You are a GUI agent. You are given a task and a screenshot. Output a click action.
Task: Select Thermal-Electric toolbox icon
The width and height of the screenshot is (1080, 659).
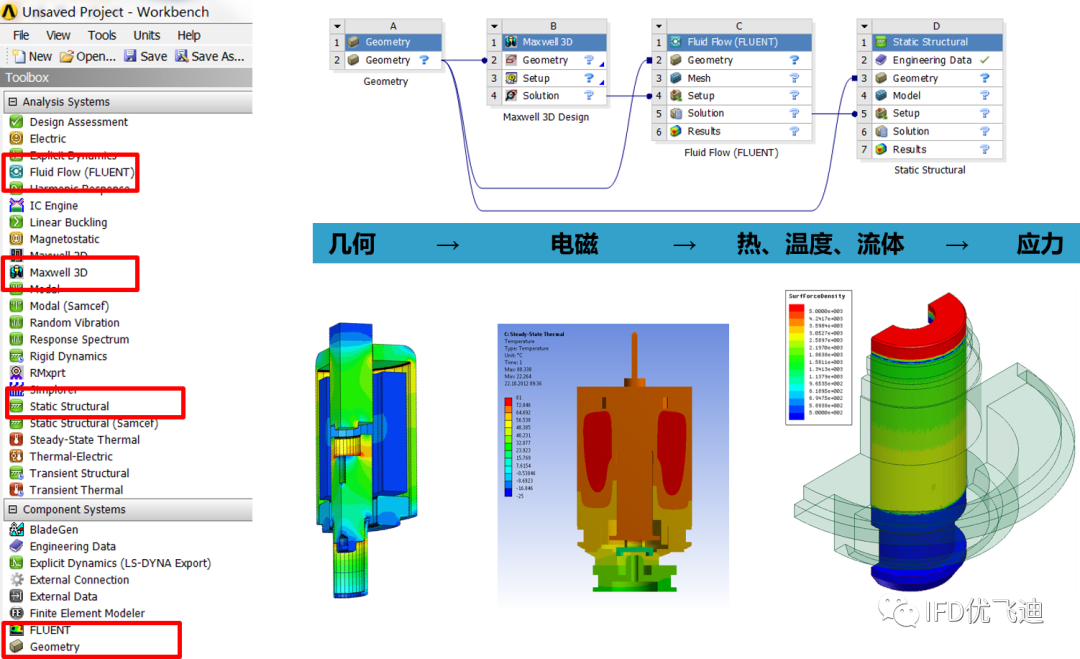[x=17, y=457]
